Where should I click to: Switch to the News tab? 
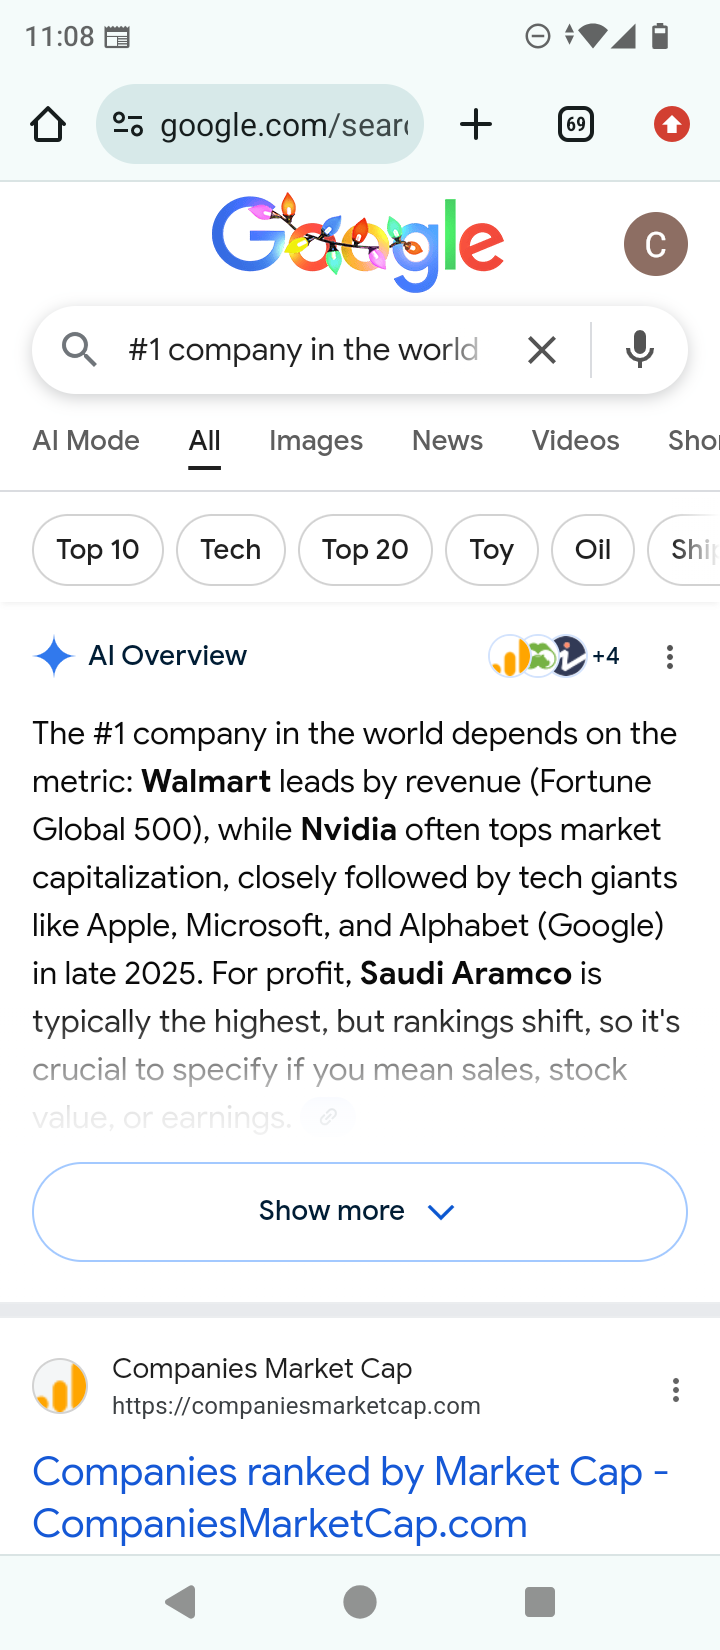click(447, 441)
